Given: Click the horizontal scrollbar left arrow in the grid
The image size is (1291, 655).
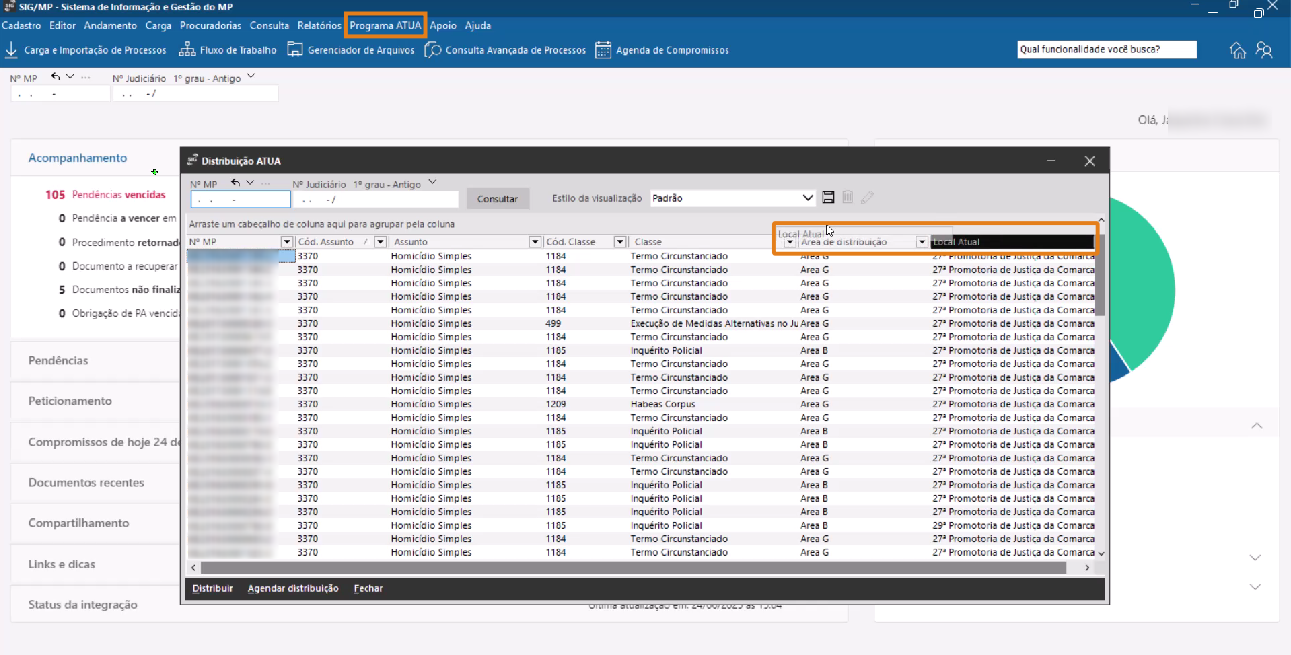Looking at the screenshot, I should [x=192, y=567].
